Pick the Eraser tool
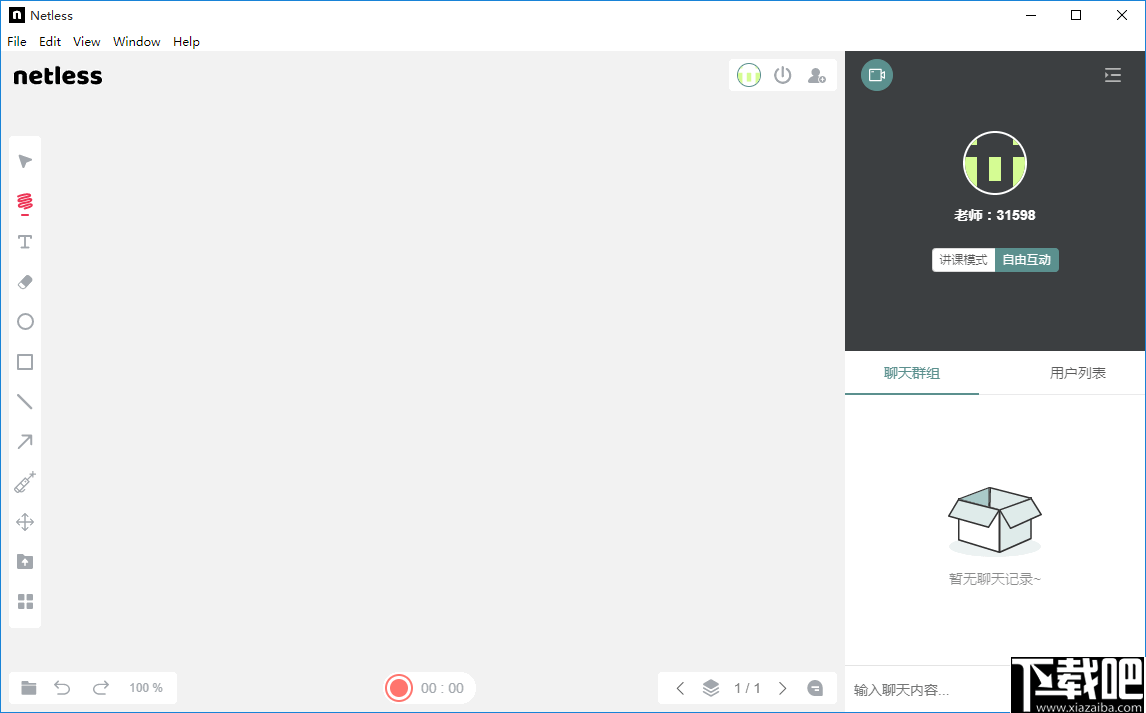This screenshot has height=713, width=1146. (25, 282)
